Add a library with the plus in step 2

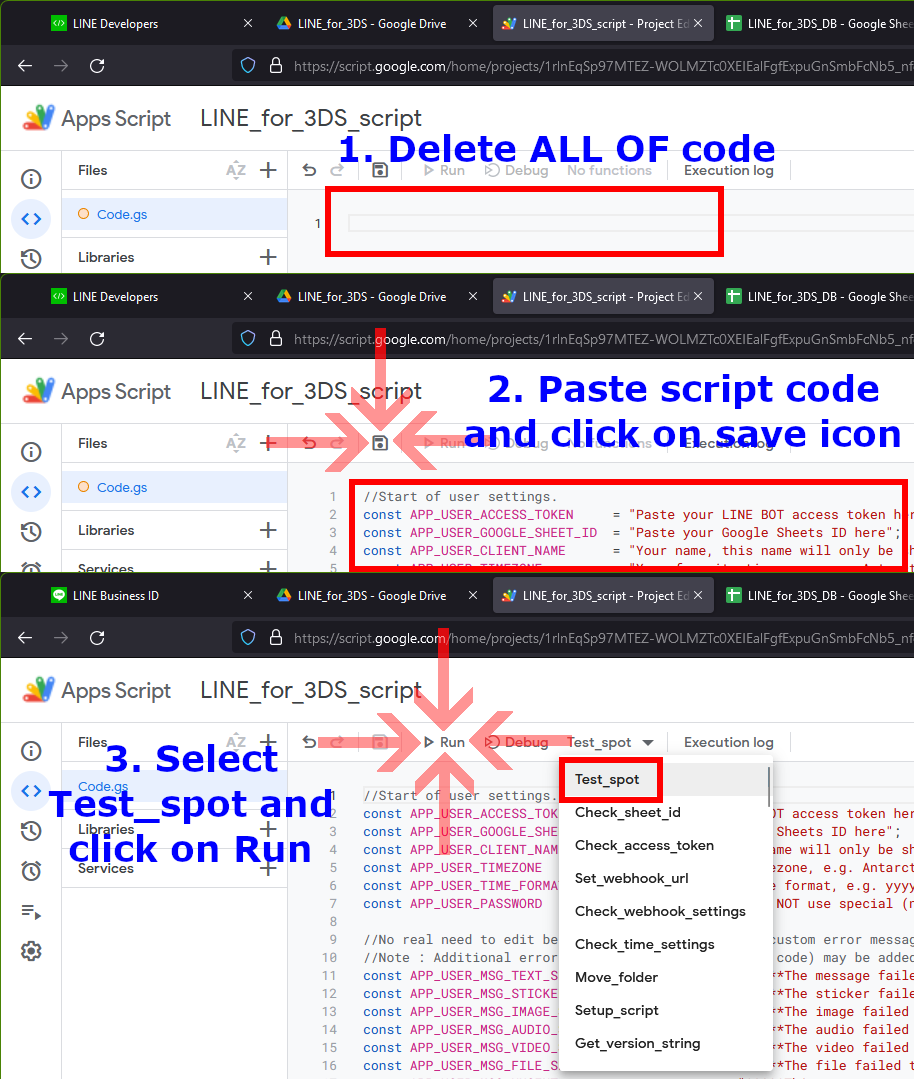point(268,531)
